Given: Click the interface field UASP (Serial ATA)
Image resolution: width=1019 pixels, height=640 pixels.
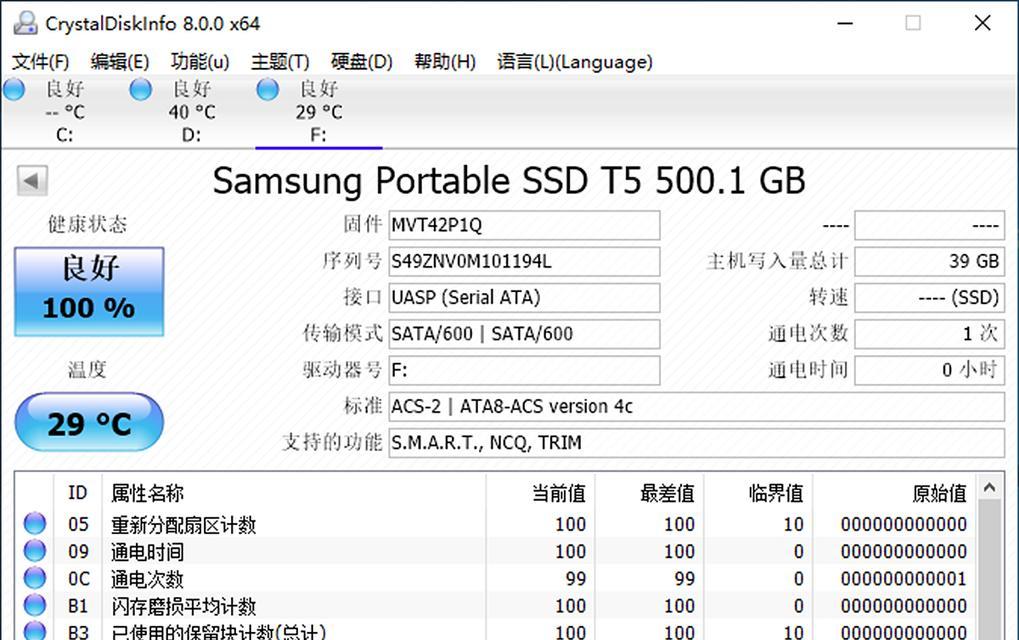Looking at the screenshot, I should (x=524, y=298).
